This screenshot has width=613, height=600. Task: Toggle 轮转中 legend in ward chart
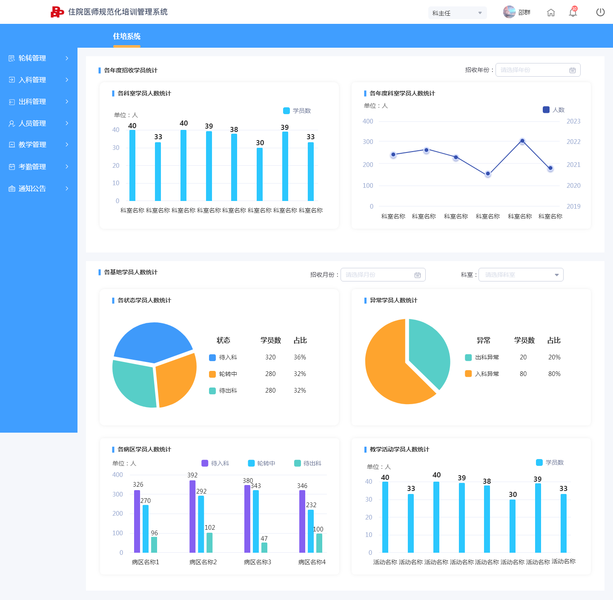pos(262,463)
